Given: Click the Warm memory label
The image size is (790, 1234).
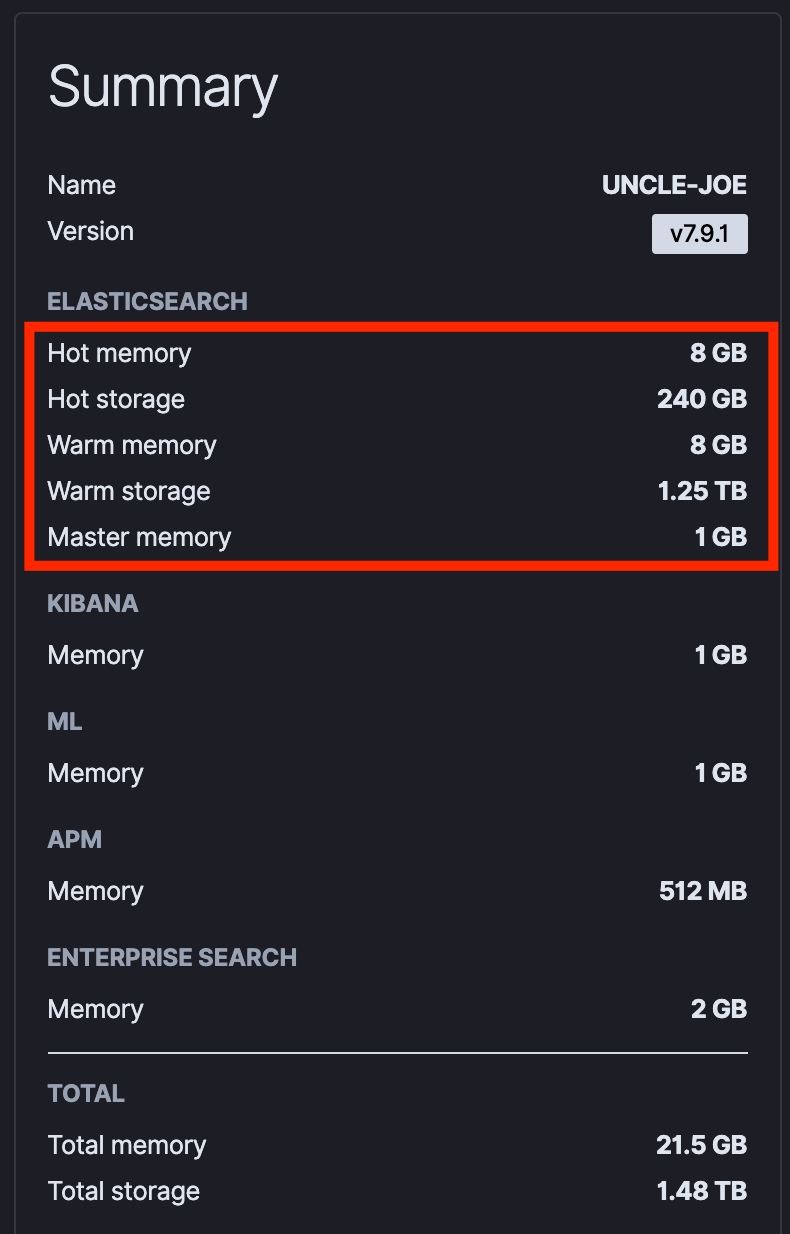Looking at the screenshot, I should (x=132, y=445).
